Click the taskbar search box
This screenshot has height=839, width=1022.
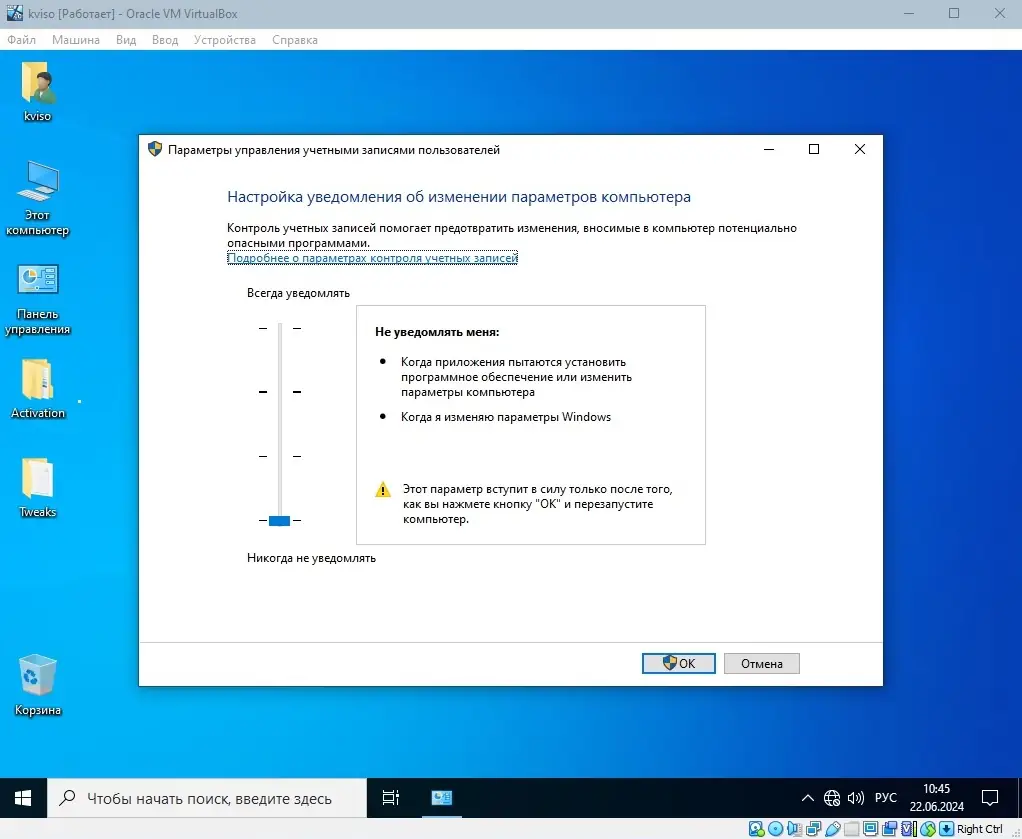click(x=207, y=798)
